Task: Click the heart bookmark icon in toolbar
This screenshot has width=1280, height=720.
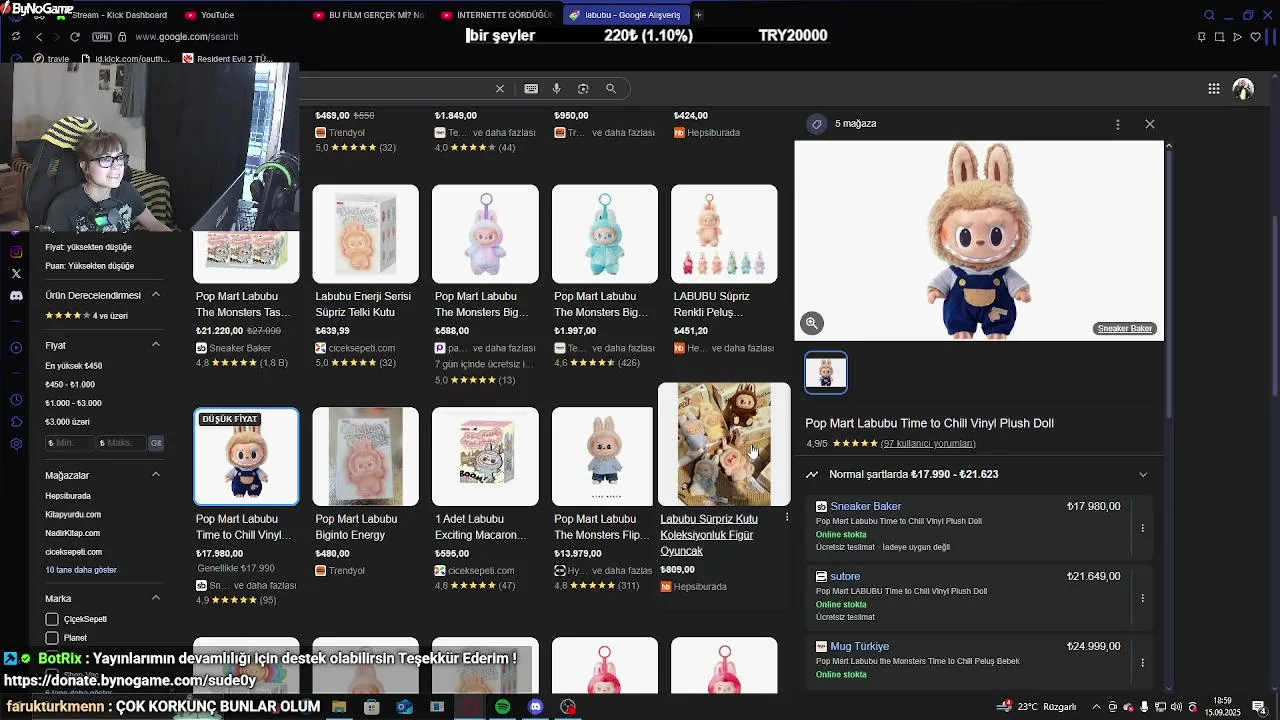Action: (1255, 37)
